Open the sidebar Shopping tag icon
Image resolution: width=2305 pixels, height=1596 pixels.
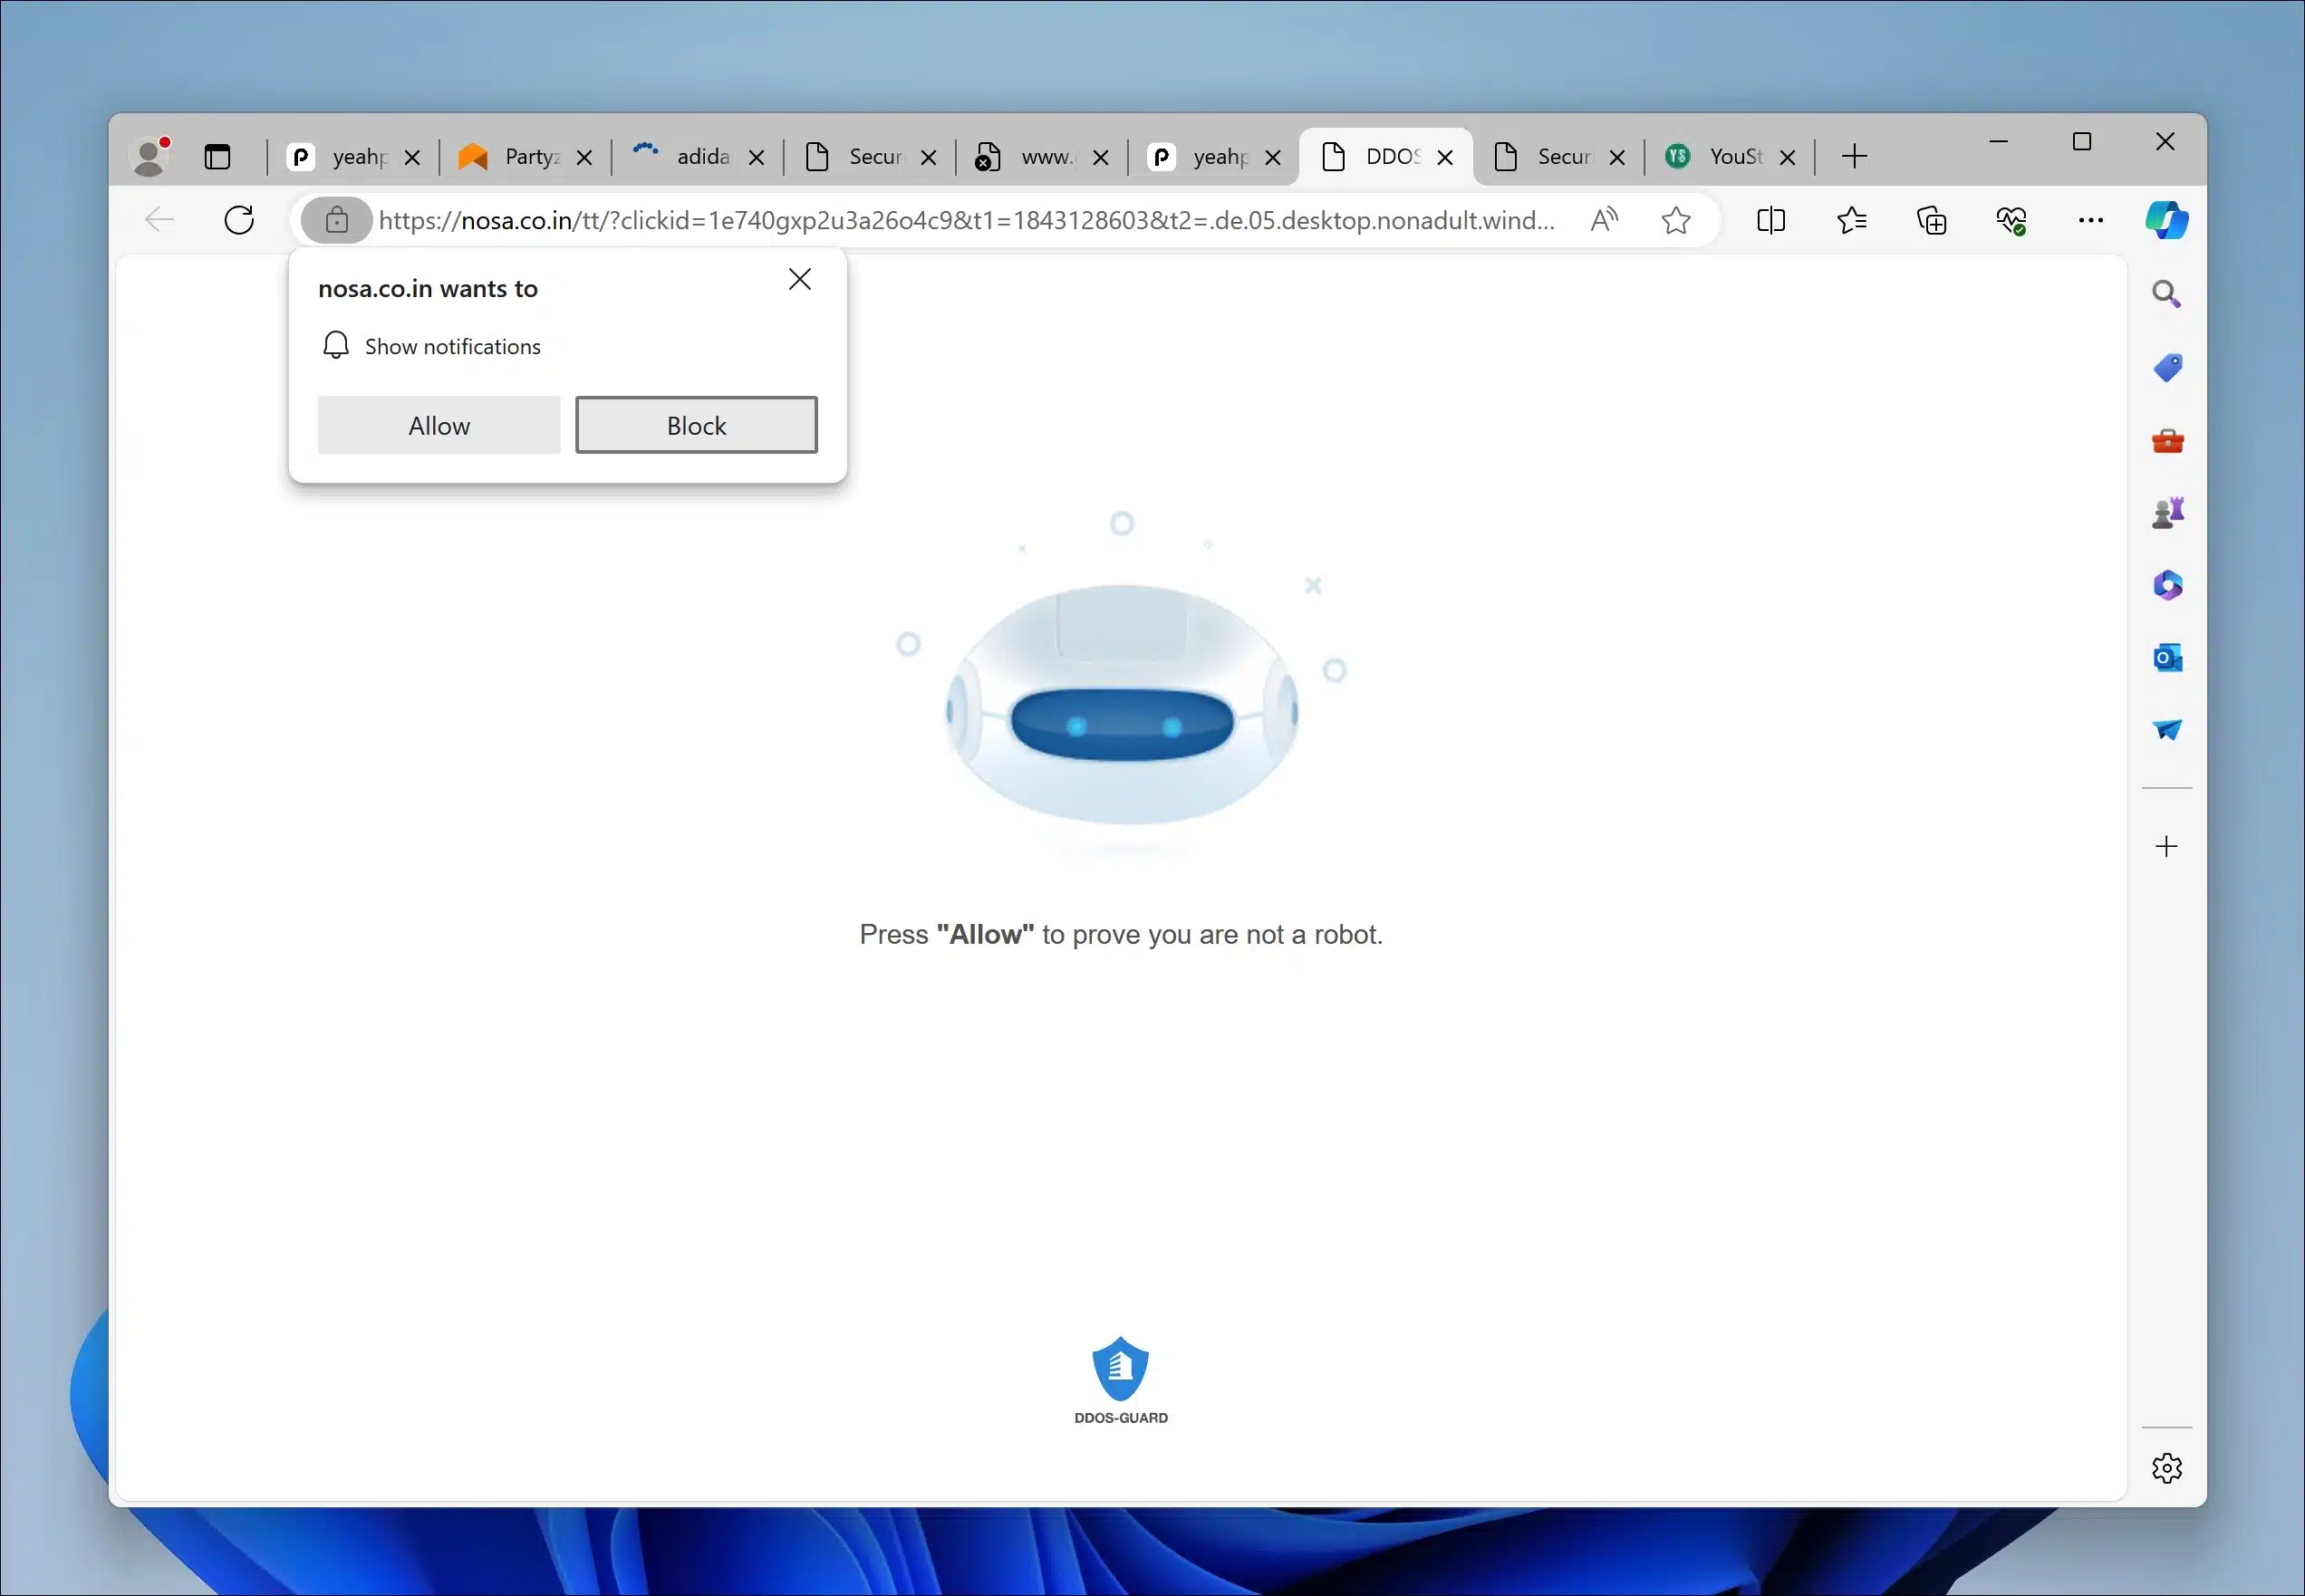[x=2167, y=368]
